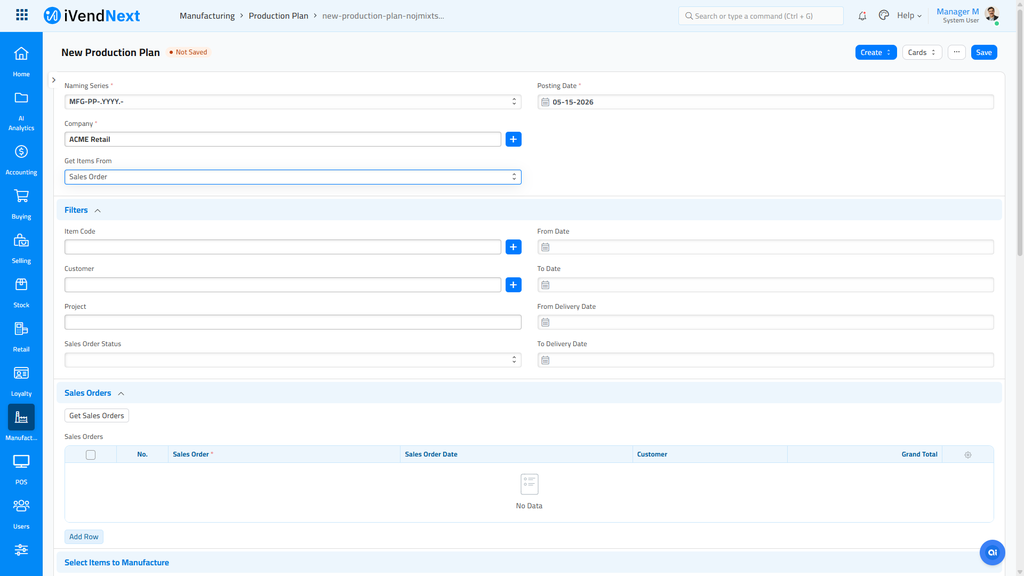Click the Project input field
The height and width of the screenshot is (576, 1024).
[293, 322]
